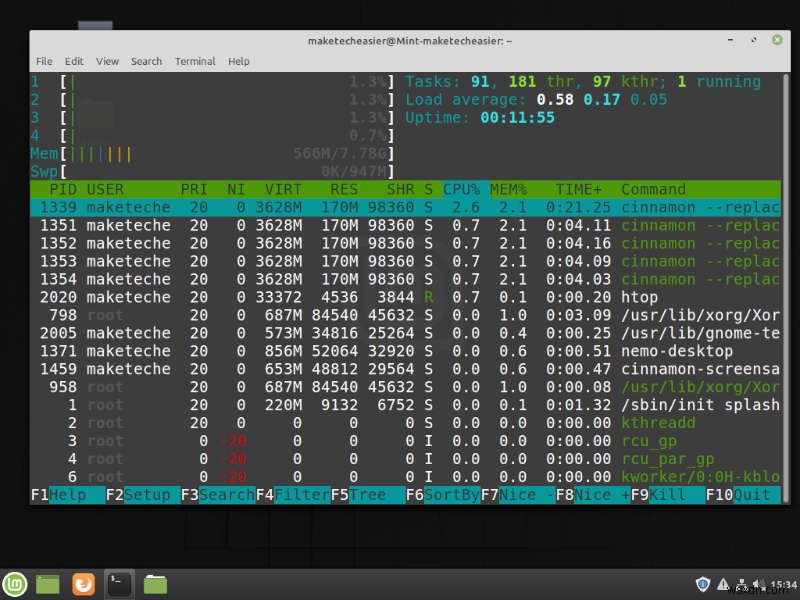Open the Terminal menu in menu bar

coord(195,61)
